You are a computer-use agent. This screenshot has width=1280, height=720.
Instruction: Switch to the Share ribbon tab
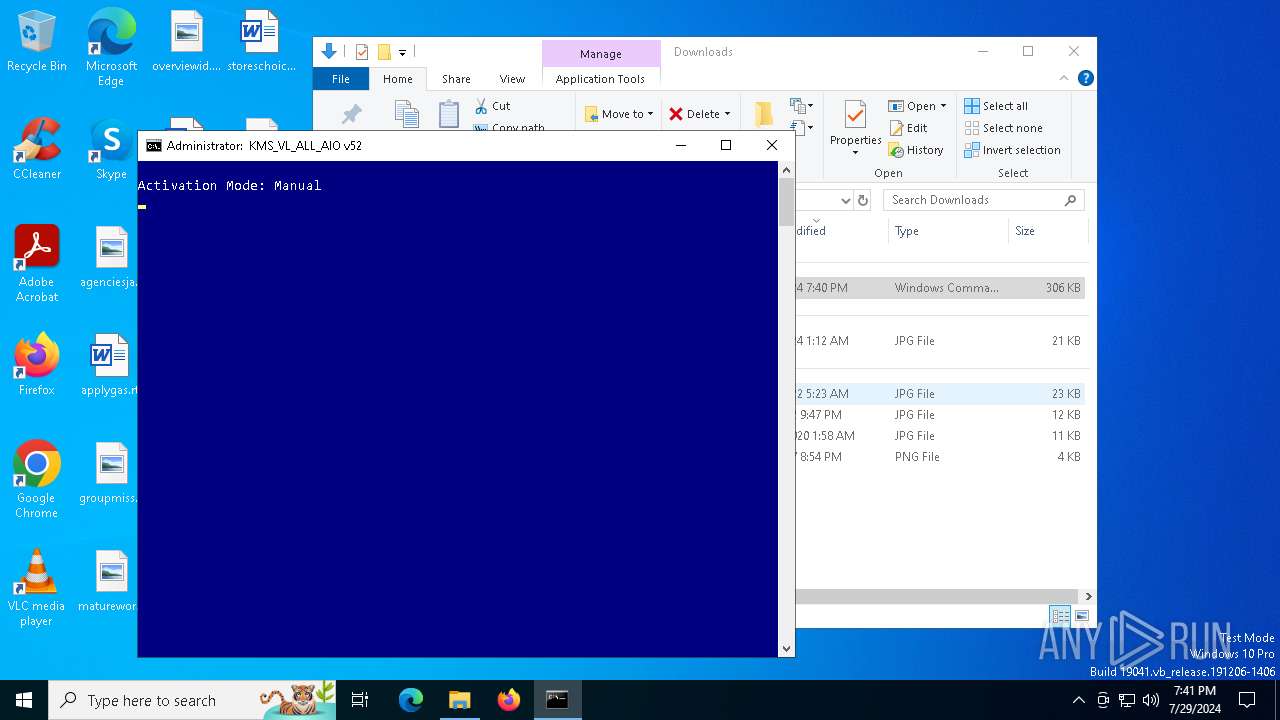tap(456, 79)
